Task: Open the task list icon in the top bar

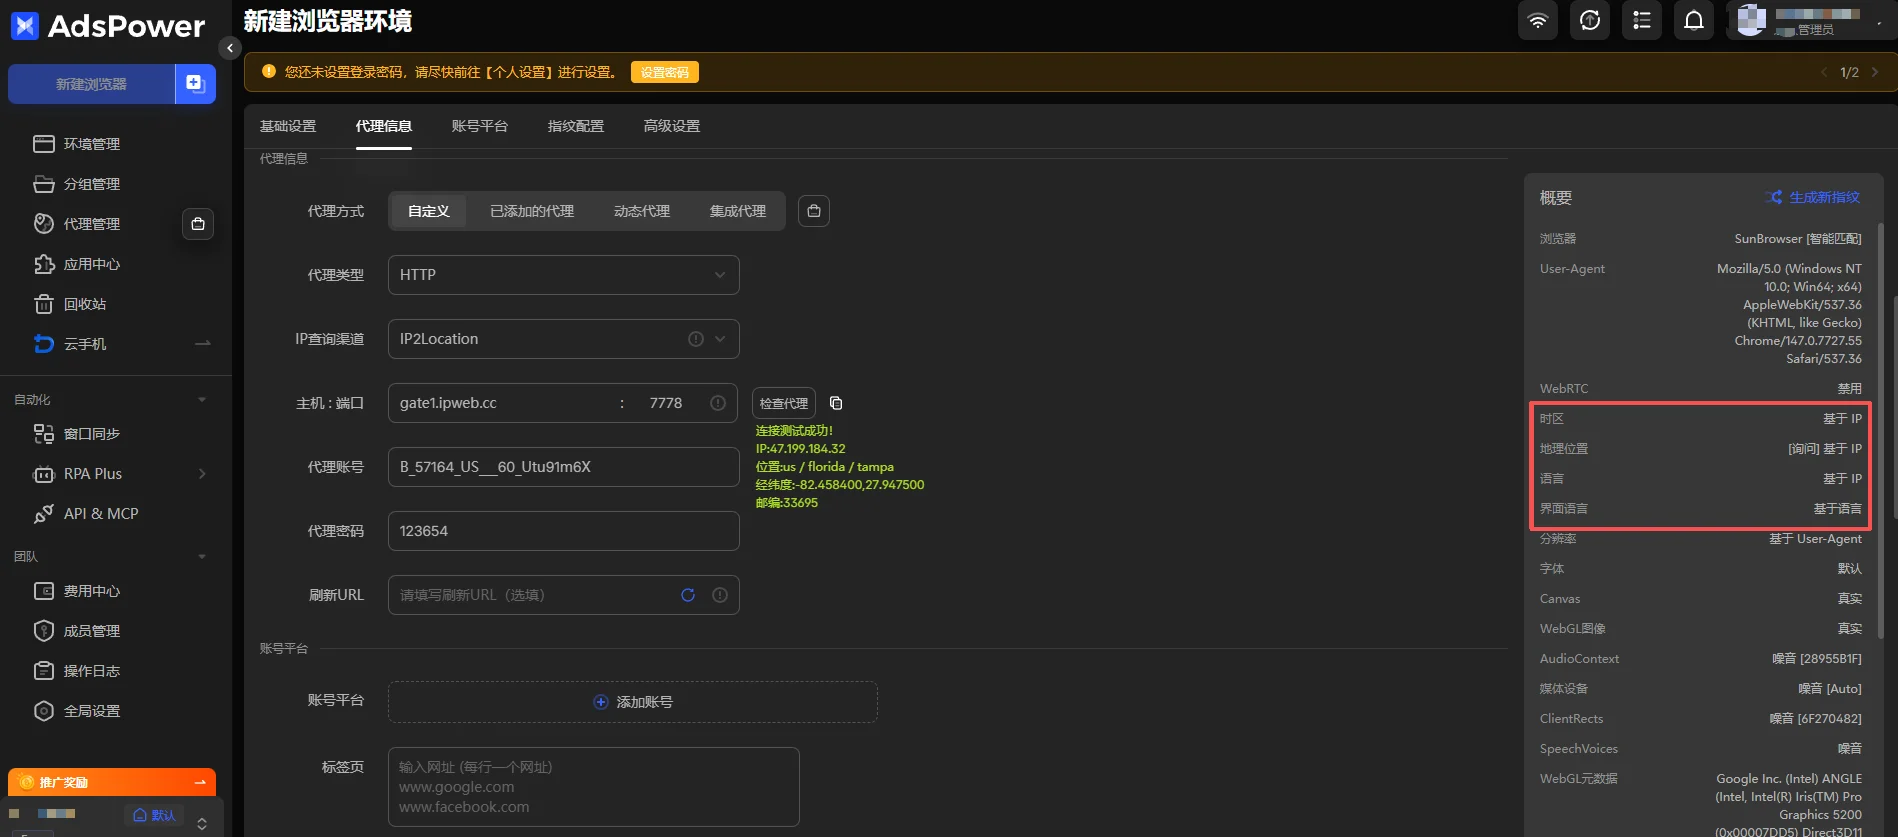Action: [x=1642, y=20]
